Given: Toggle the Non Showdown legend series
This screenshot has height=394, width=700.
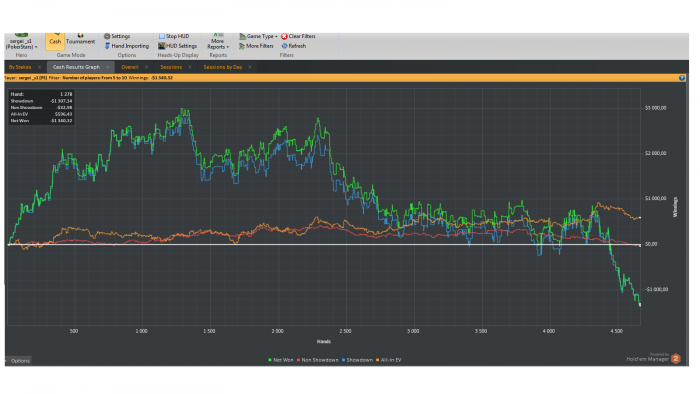Looking at the screenshot, I should click(x=317, y=360).
